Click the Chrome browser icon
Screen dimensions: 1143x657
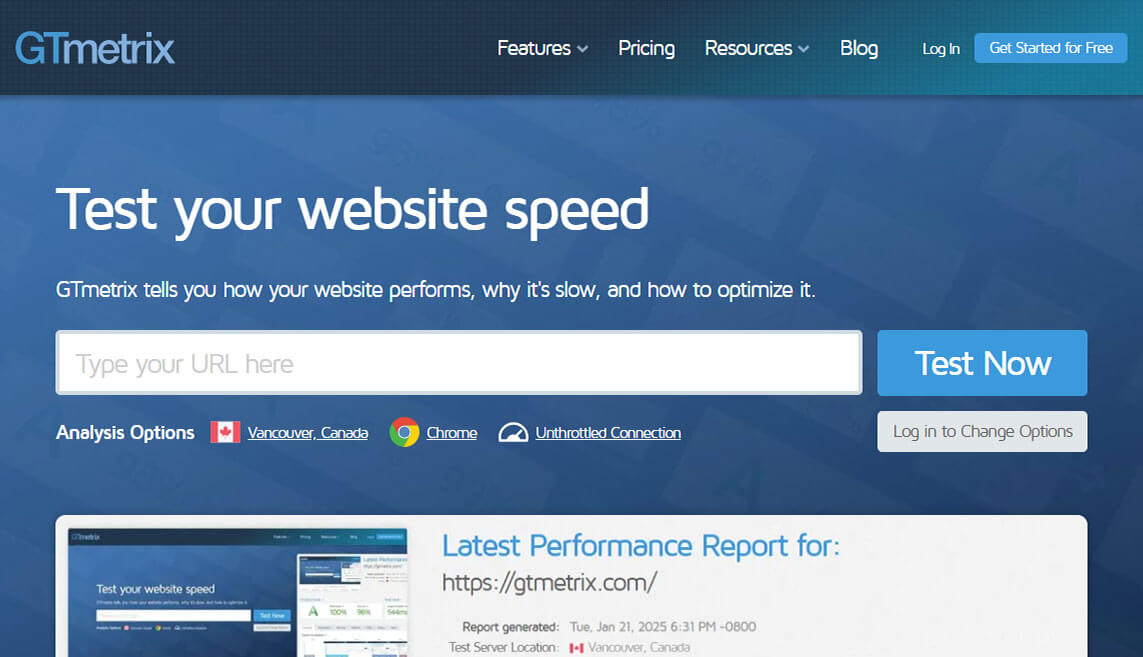pos(404,432)
